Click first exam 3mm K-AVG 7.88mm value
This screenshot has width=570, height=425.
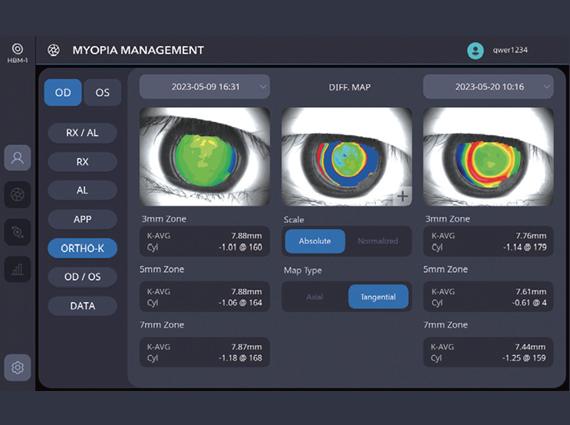click(246, 236)
